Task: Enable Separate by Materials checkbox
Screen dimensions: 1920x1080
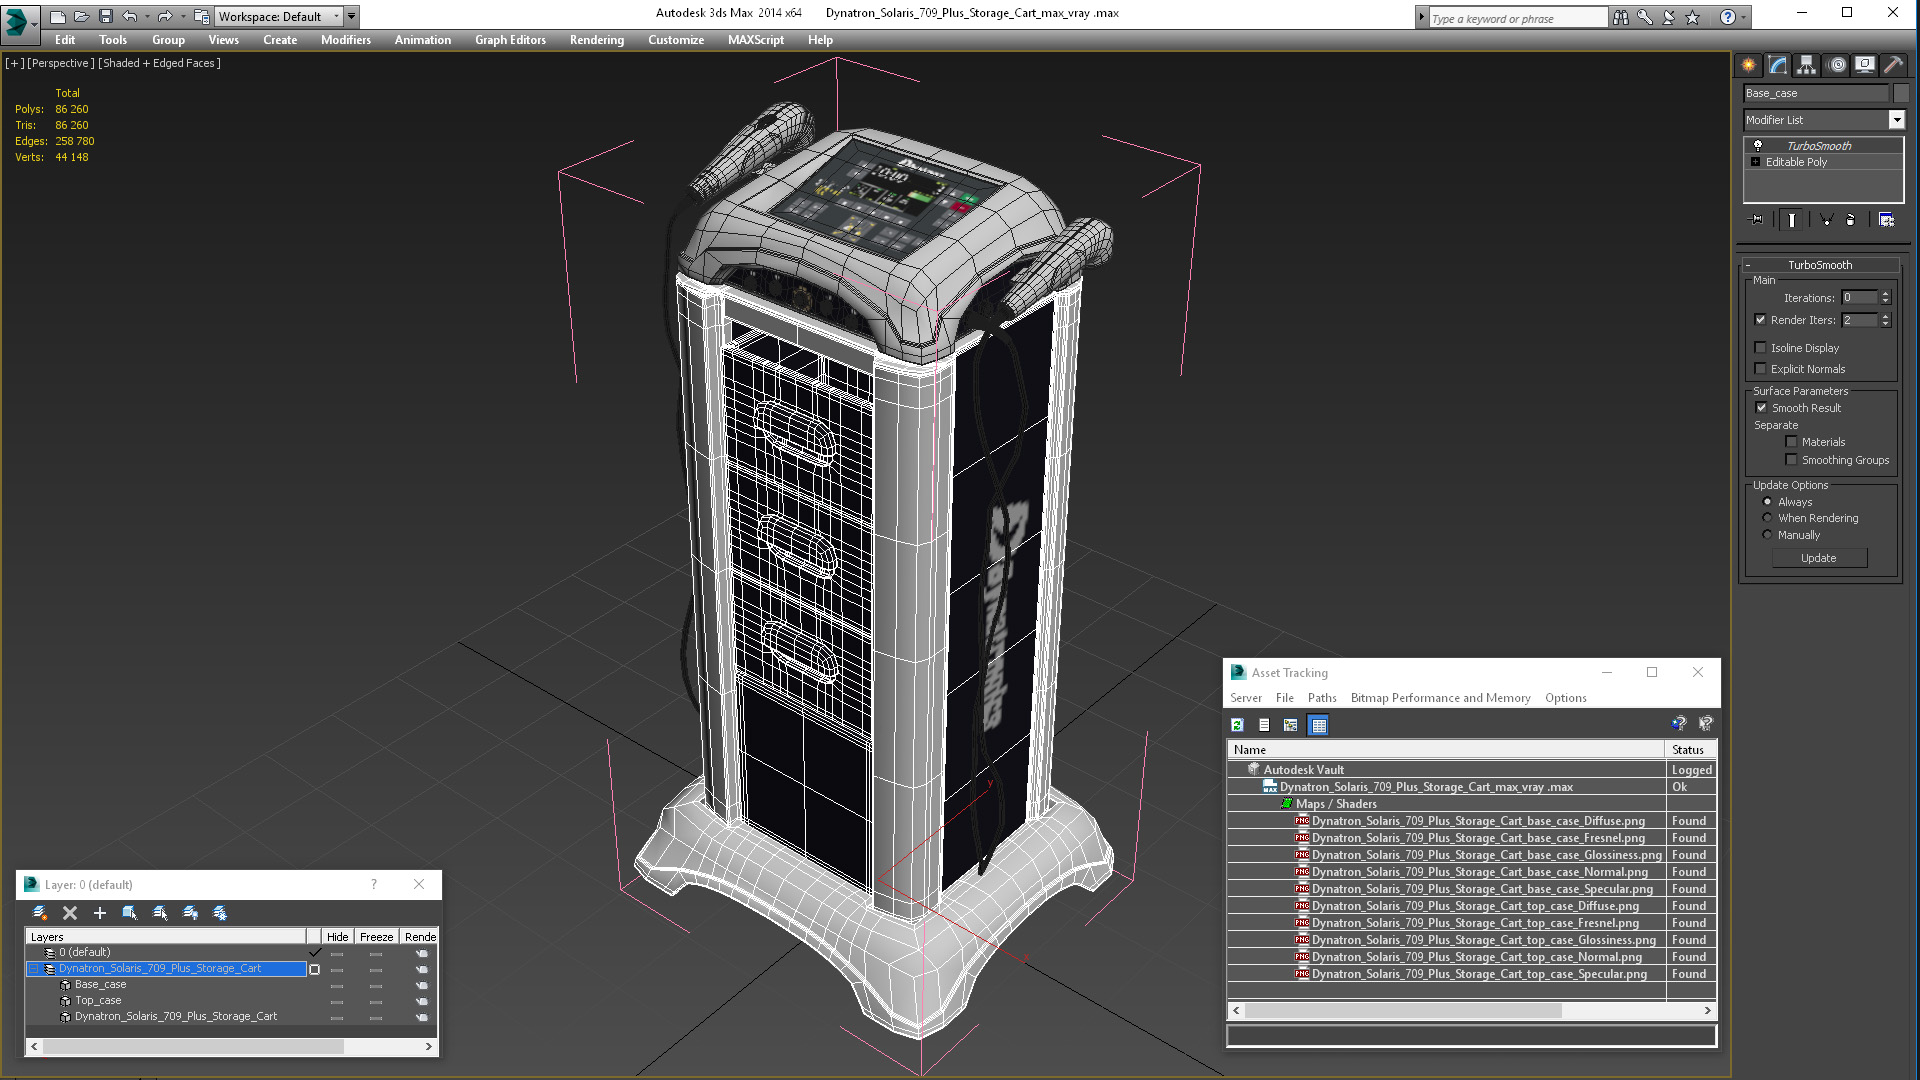Action: click(1791, 442)
